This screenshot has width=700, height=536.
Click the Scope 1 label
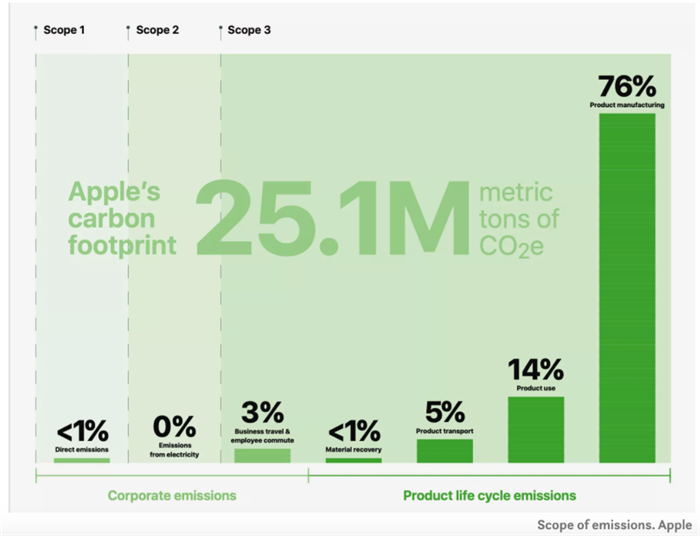[x=63, y=30]
